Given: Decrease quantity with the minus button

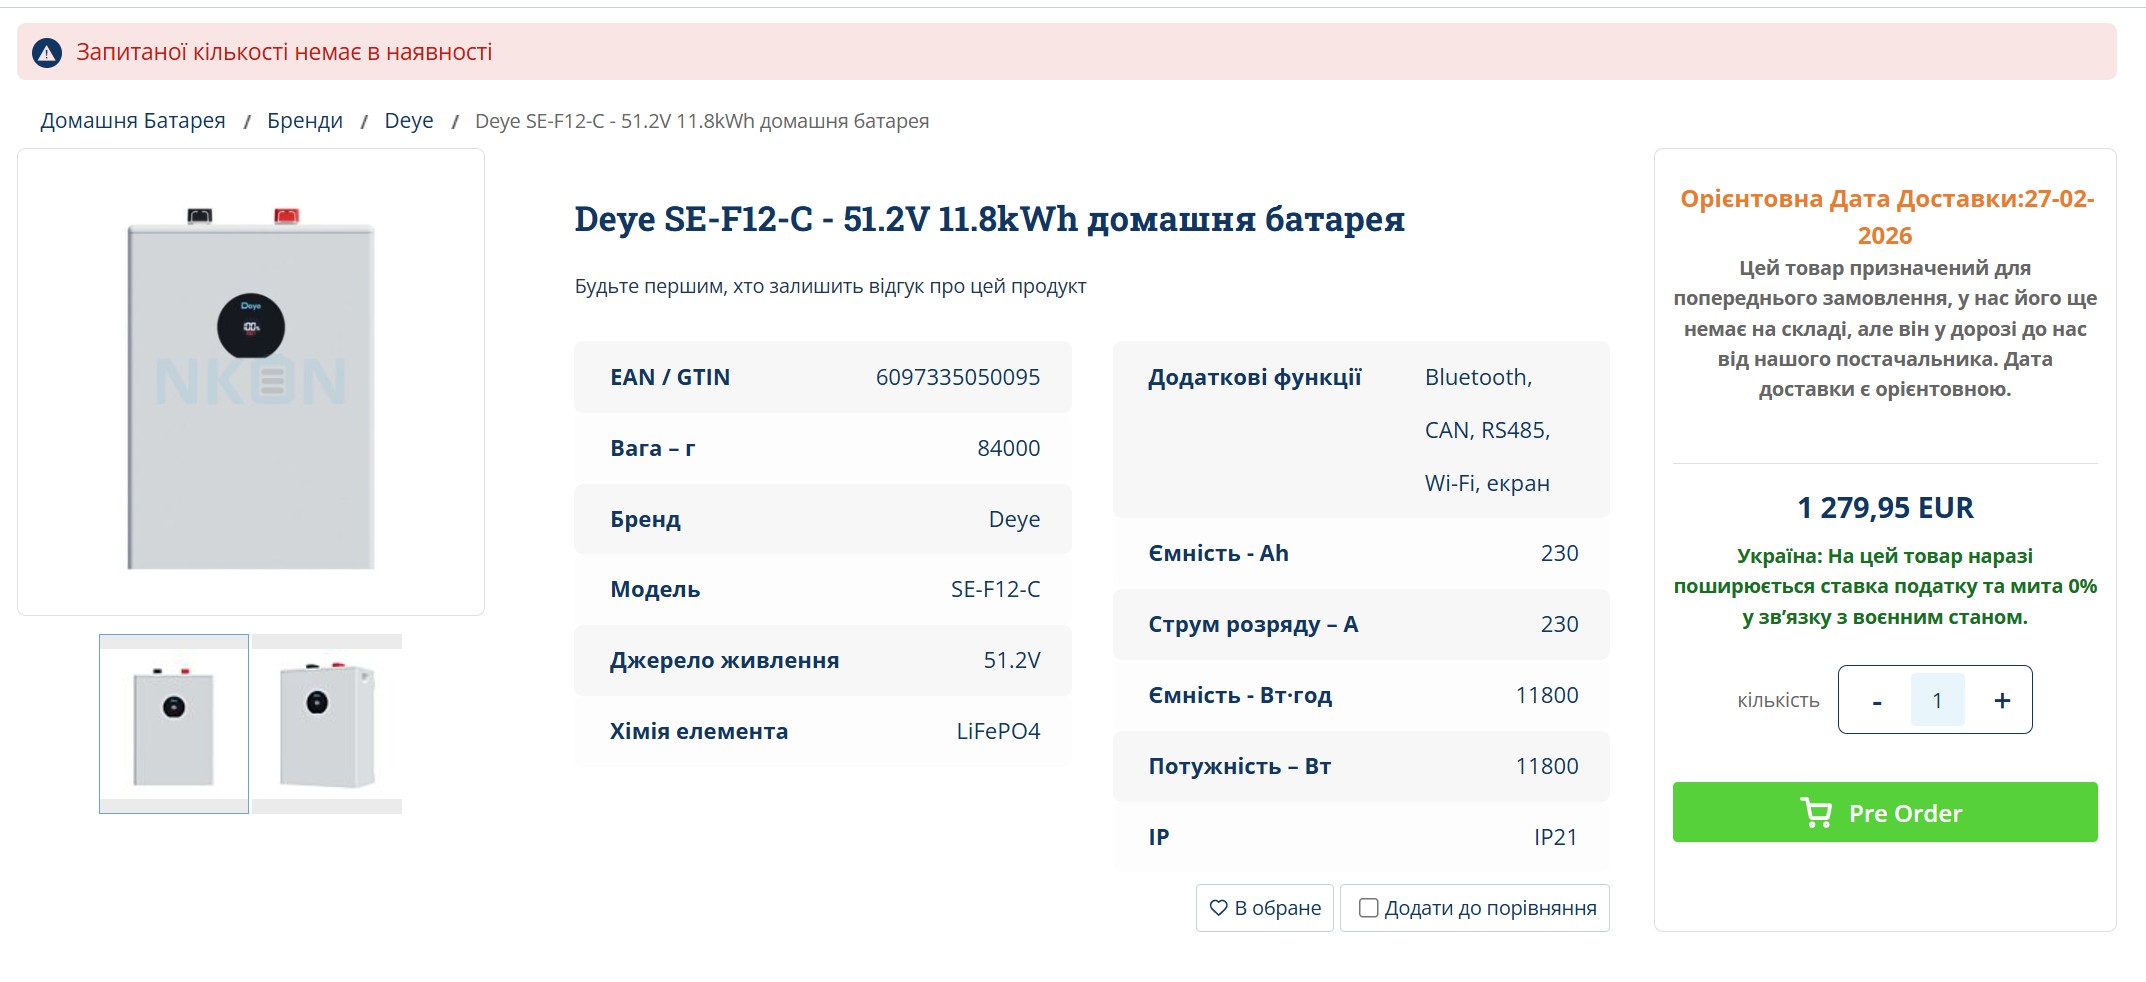Looking at the screenshot, I should tap(1877, 701).
